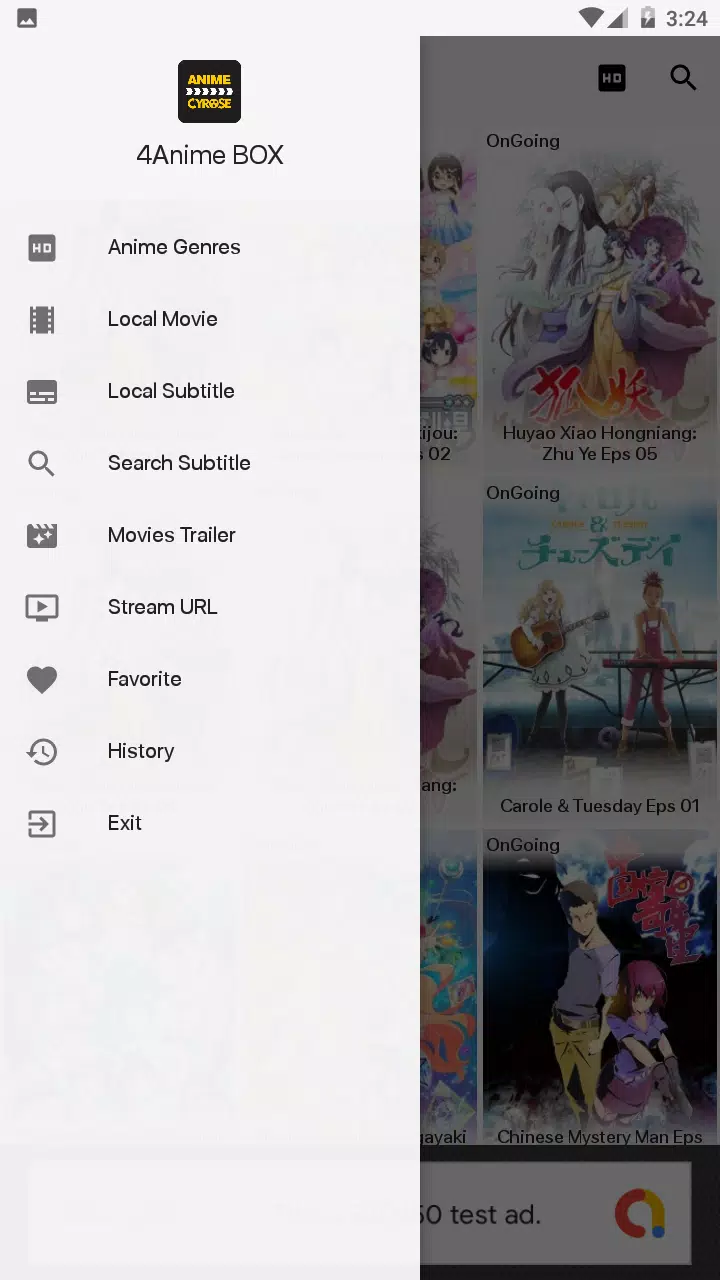Click the Movies Trailer clapper icon
The height and width of the screenshot is (1280, 720).
click(x=41, y=535)
